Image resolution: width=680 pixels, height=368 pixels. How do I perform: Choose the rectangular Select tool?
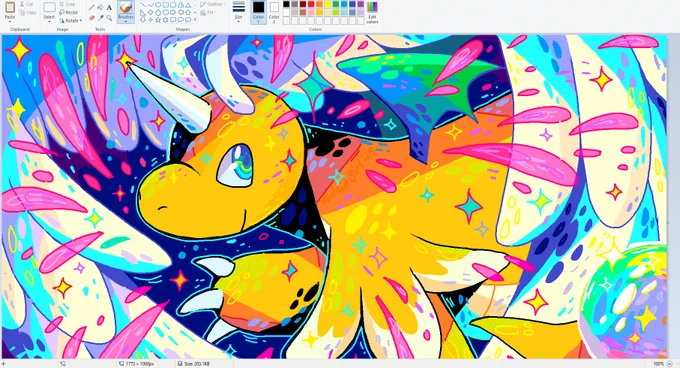(49, 7)
